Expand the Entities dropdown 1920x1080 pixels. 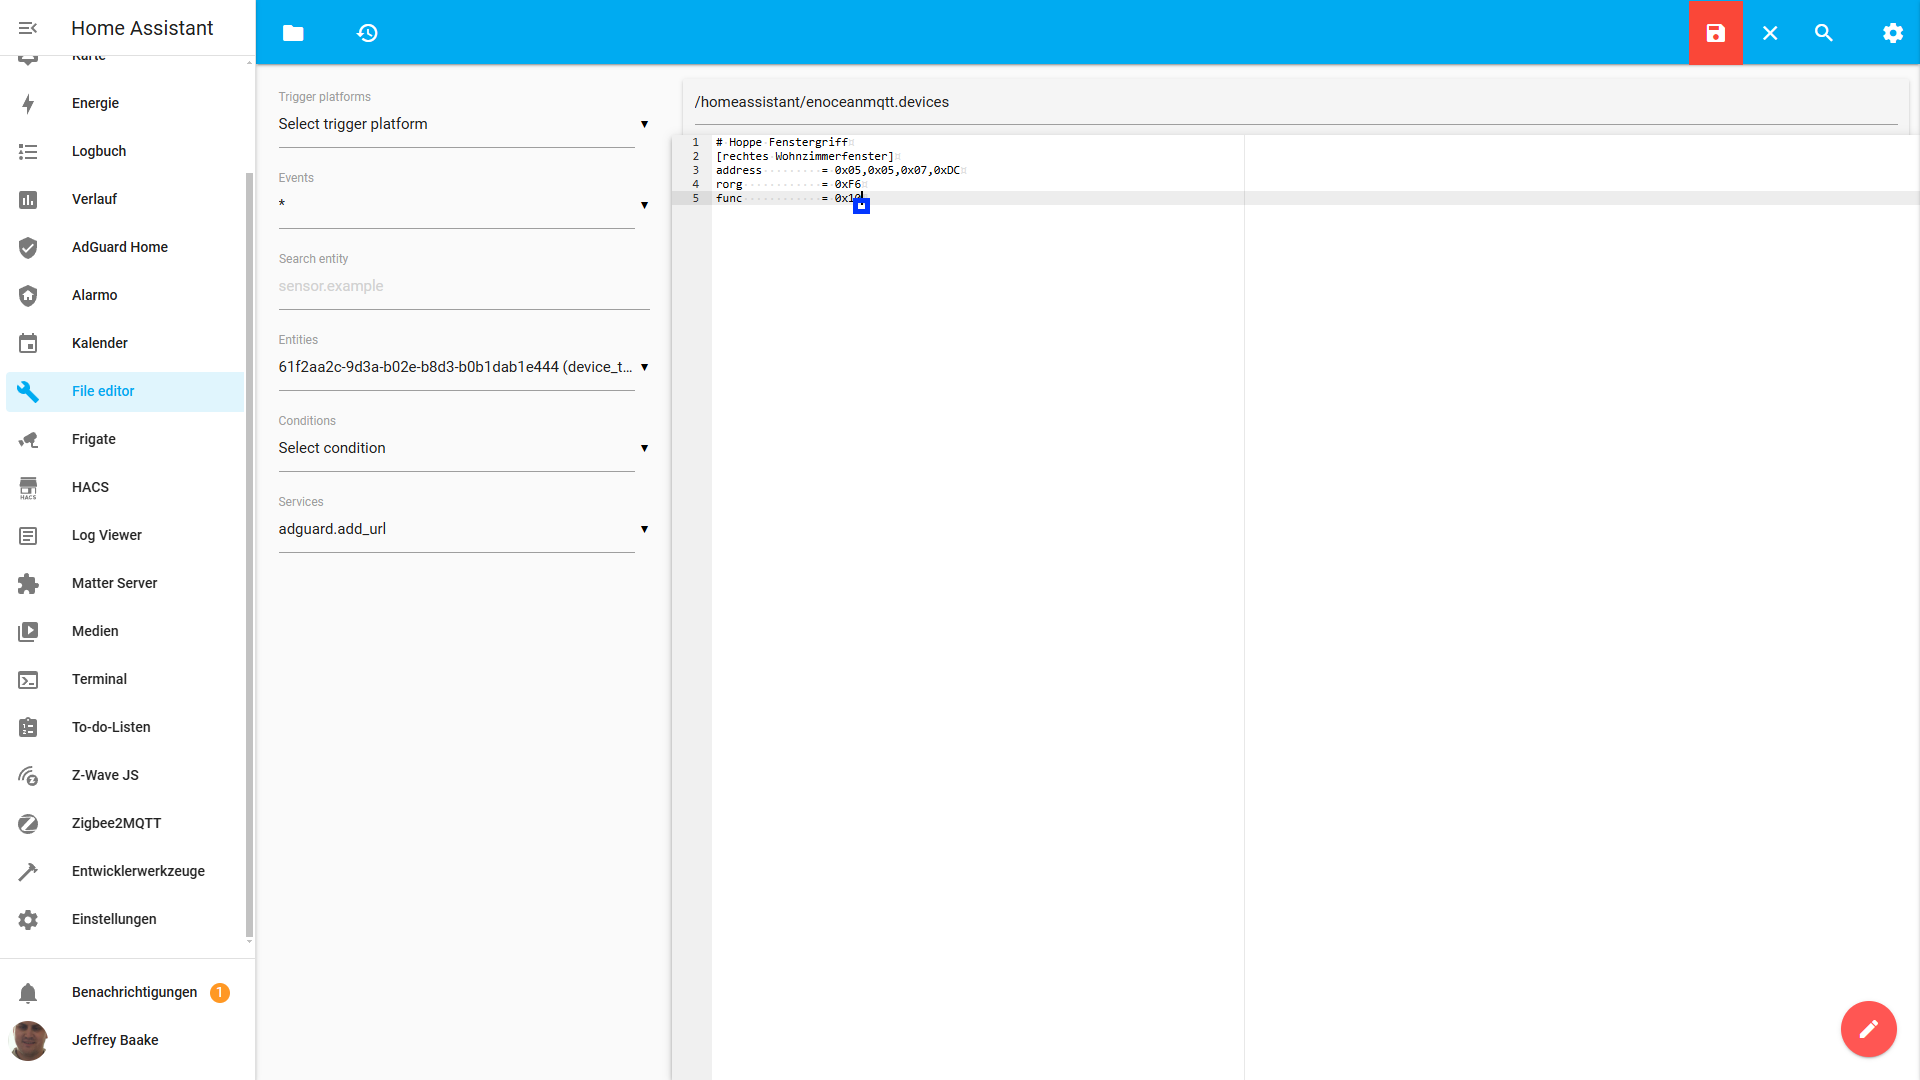(463, 367)
